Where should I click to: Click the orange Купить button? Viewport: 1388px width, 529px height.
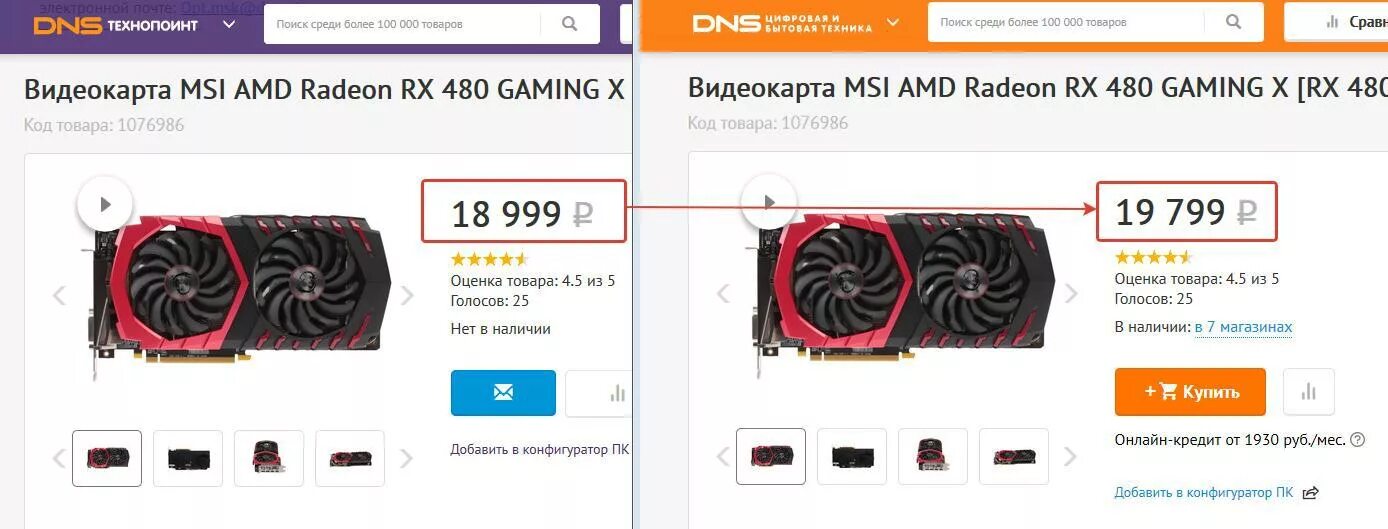point(1190,392)
